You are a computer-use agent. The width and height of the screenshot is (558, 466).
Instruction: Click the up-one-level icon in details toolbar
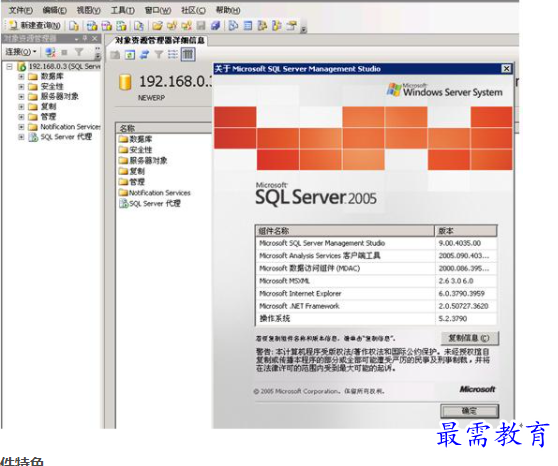115,55
